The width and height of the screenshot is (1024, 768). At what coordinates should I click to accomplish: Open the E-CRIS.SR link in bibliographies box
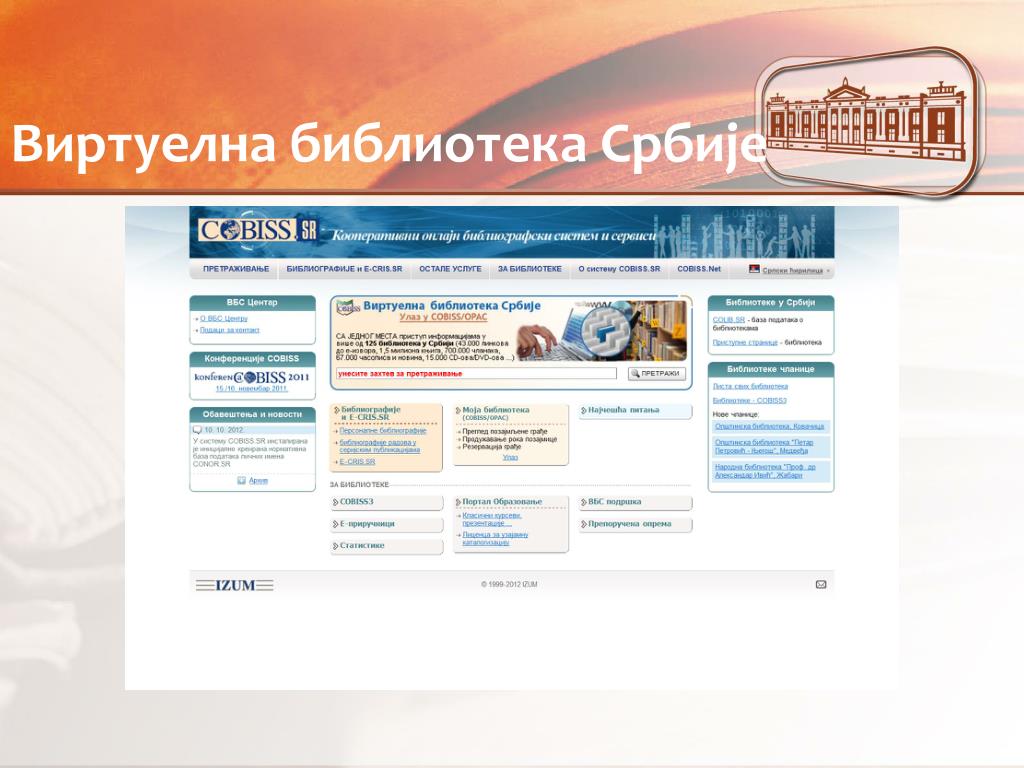point(357,462)
